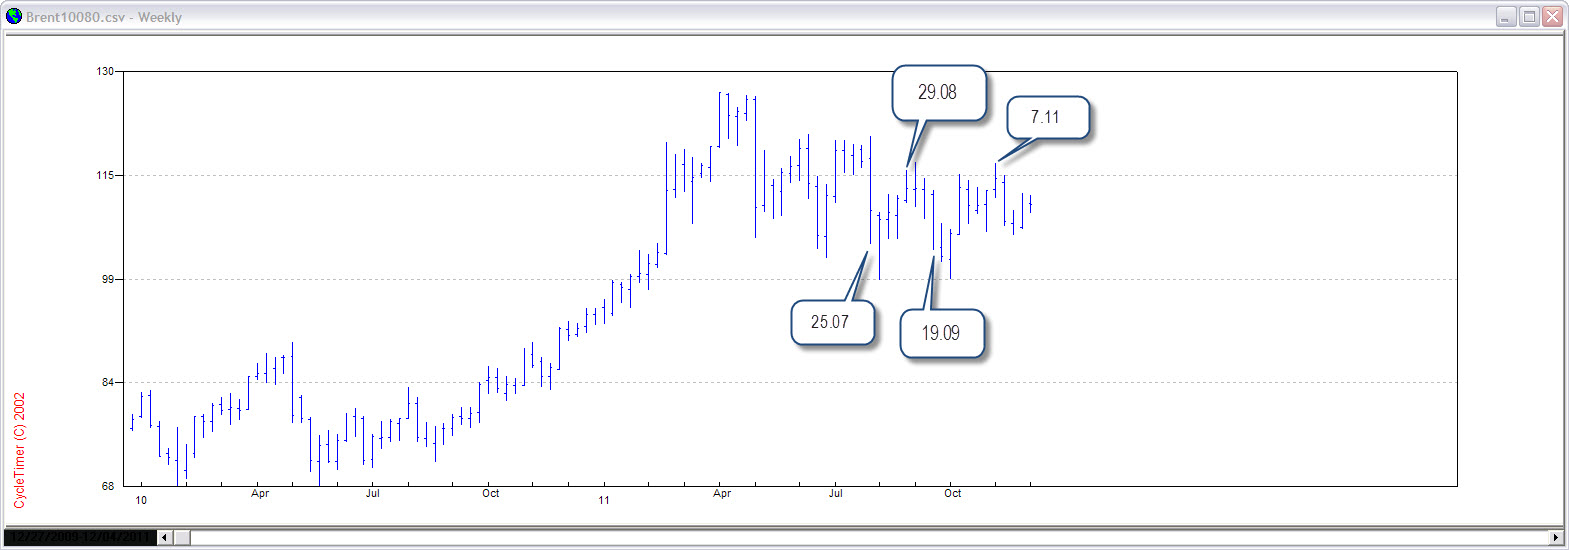
Task: Select the 7.11 callout annotation
Action: 1046,118
